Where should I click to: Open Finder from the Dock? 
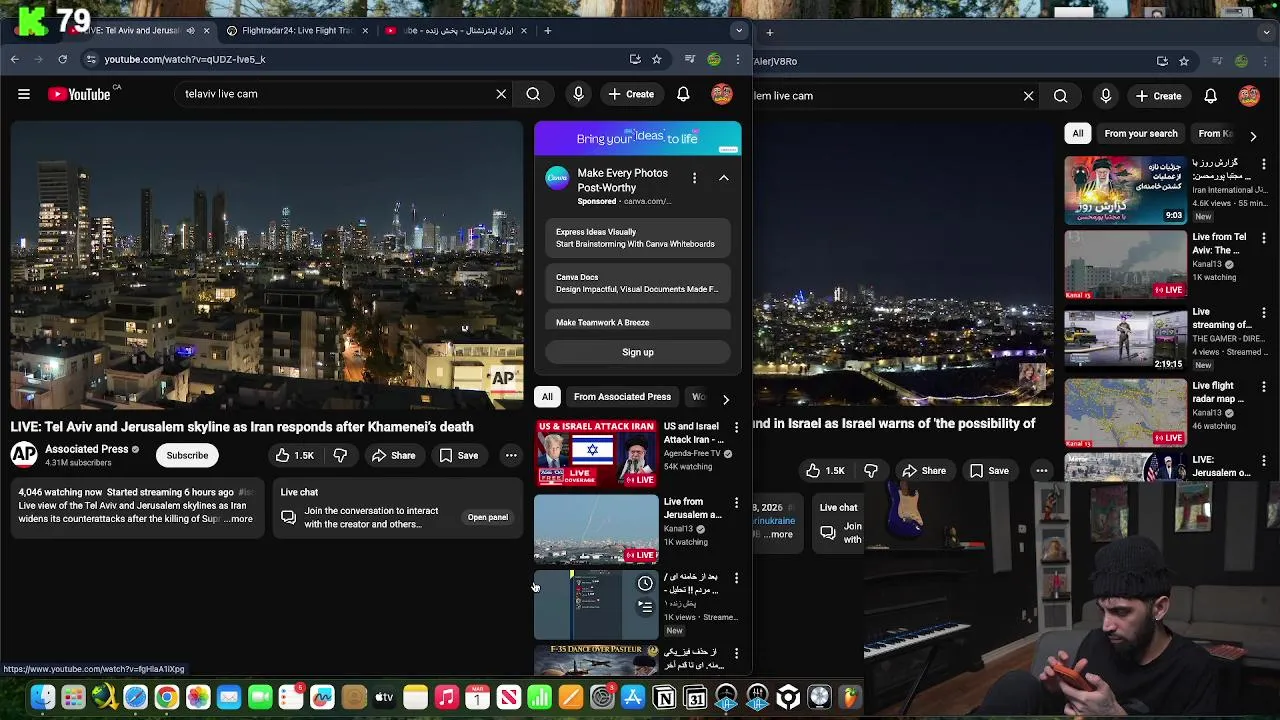pos(42,697)
